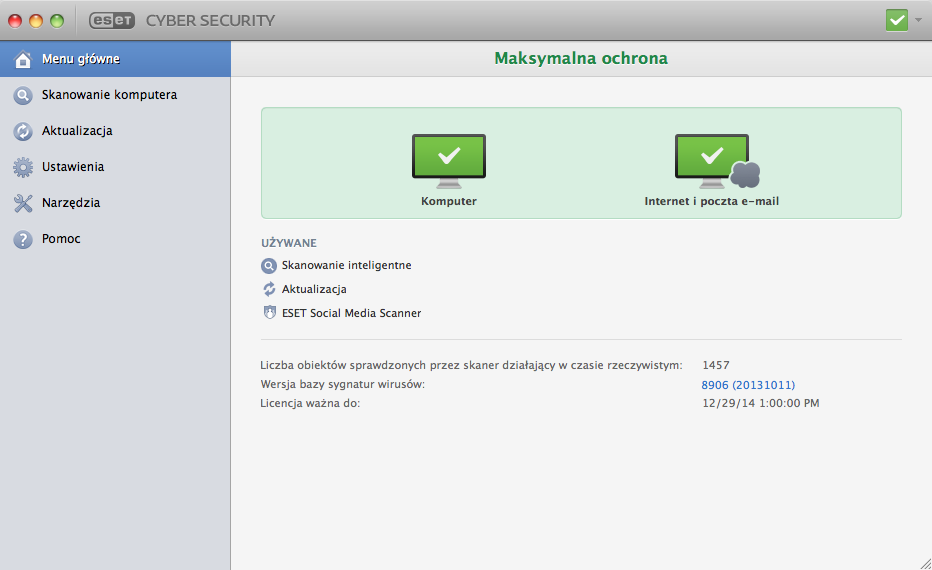Click the home icon beside Menu główne
Viewport: 932px width, 570px height.
click(x=23, y=59)
